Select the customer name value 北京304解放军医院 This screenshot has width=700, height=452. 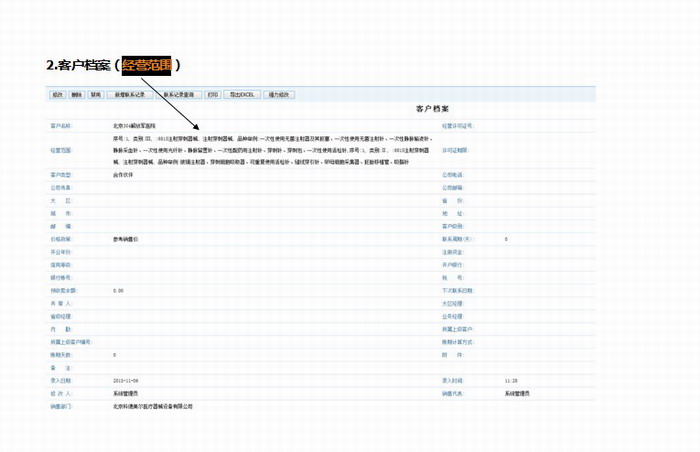135,127
